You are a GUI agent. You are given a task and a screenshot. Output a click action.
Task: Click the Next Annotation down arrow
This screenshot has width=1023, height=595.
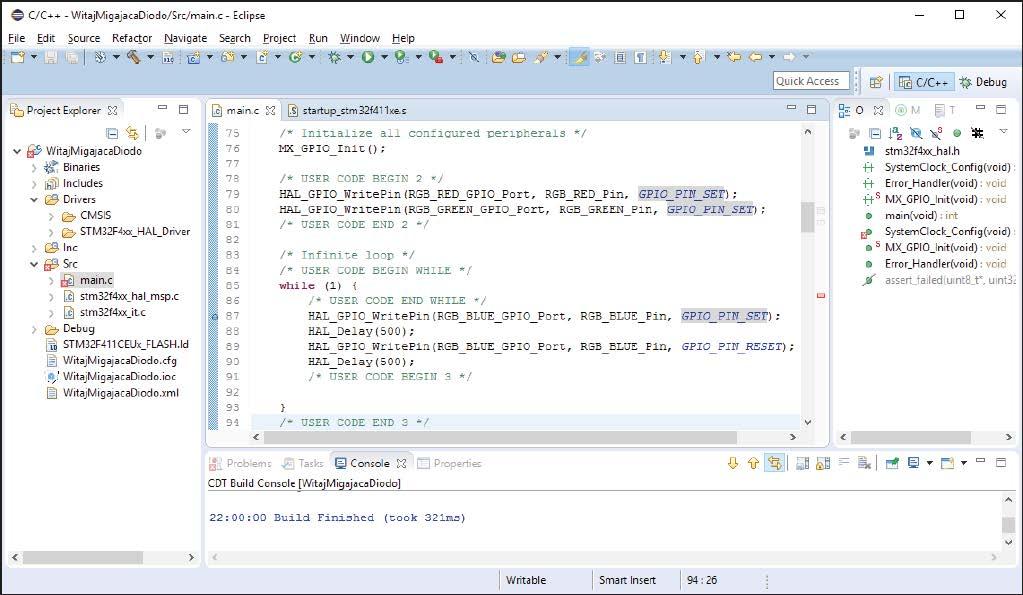coord(664,57)
